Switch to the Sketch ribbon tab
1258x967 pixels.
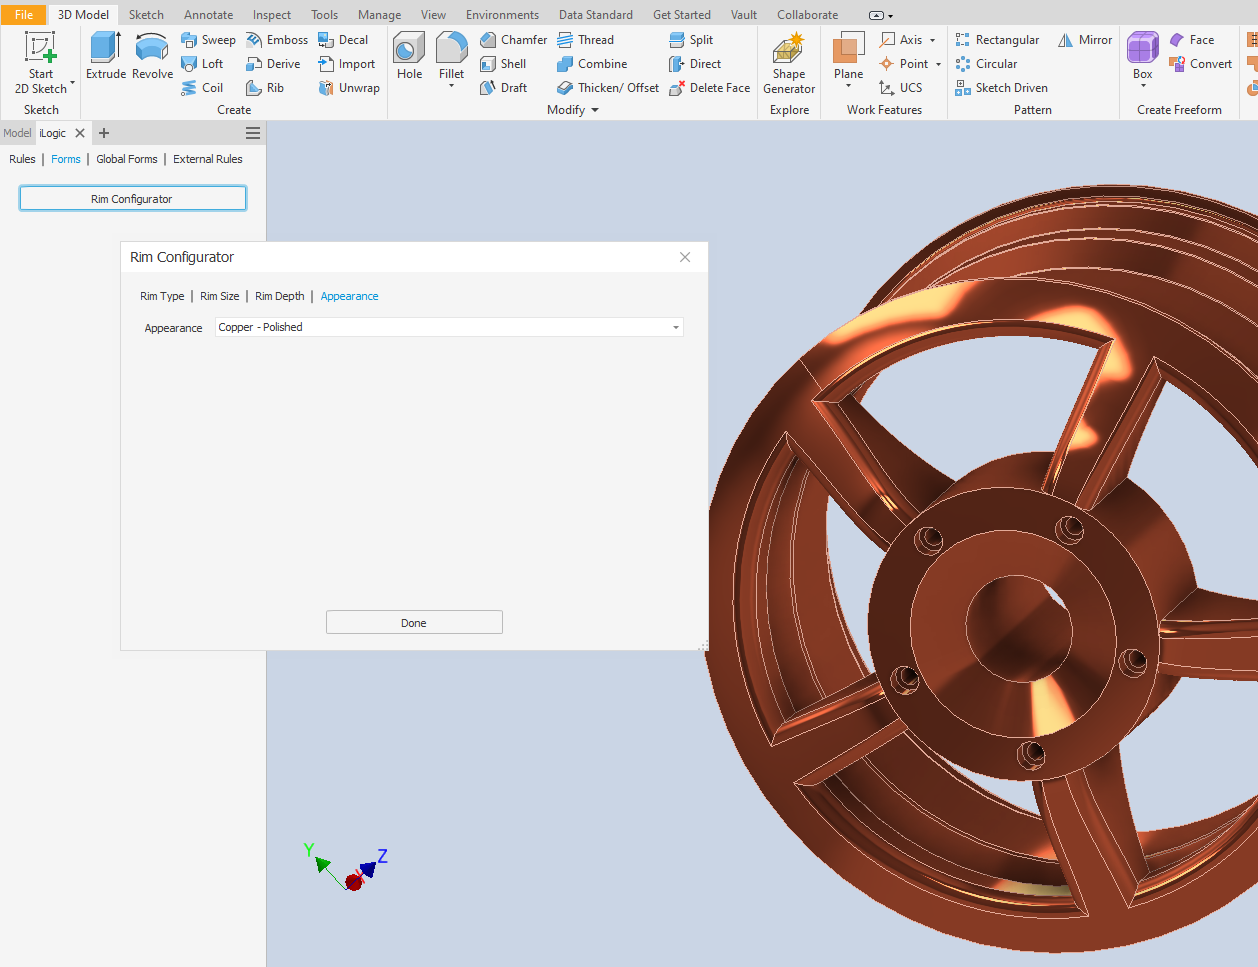point(146,15)
